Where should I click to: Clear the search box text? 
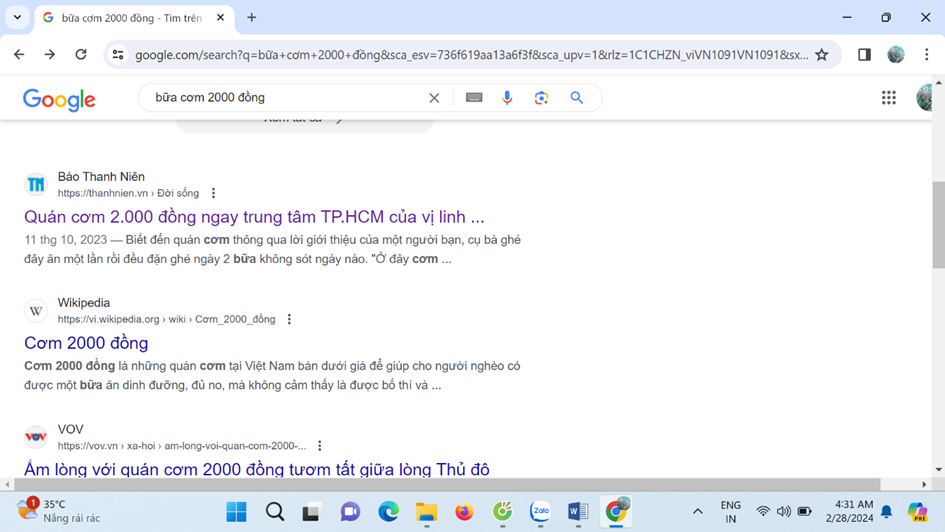click(x=434, y=98)
